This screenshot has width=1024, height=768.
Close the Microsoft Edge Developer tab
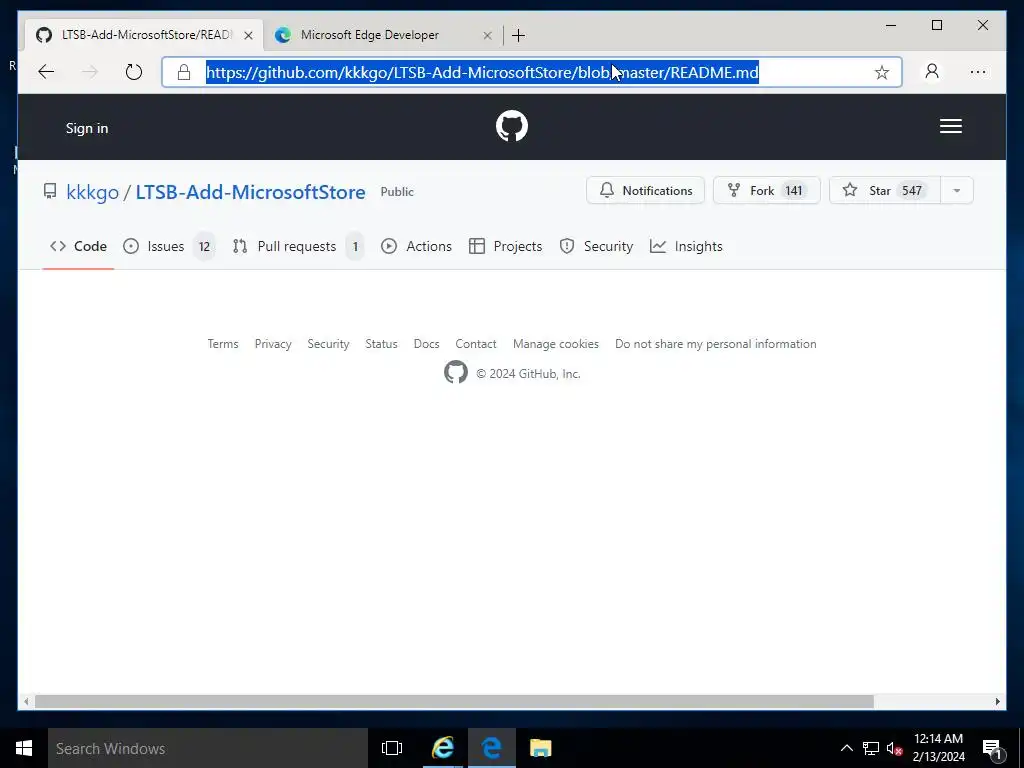click(487, 35)
